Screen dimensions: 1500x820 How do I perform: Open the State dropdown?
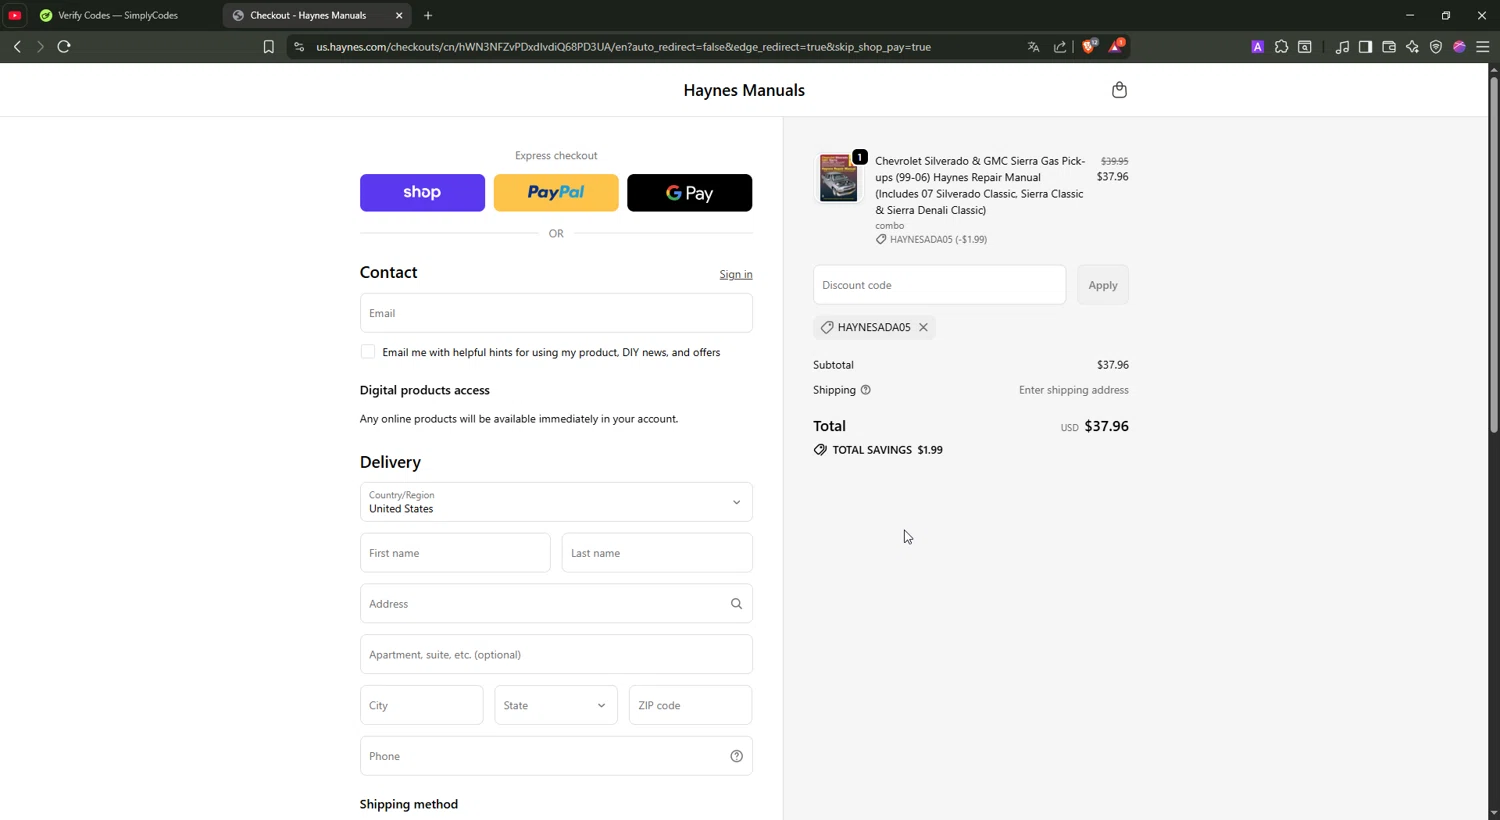point(556,705)
